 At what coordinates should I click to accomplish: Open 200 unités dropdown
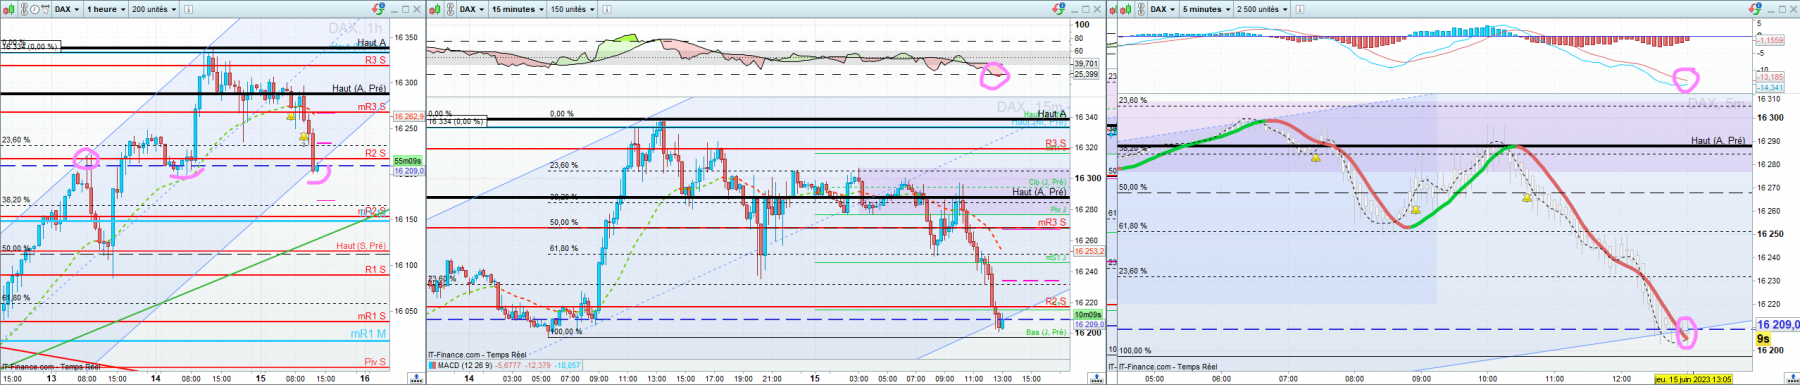[154, 9]
